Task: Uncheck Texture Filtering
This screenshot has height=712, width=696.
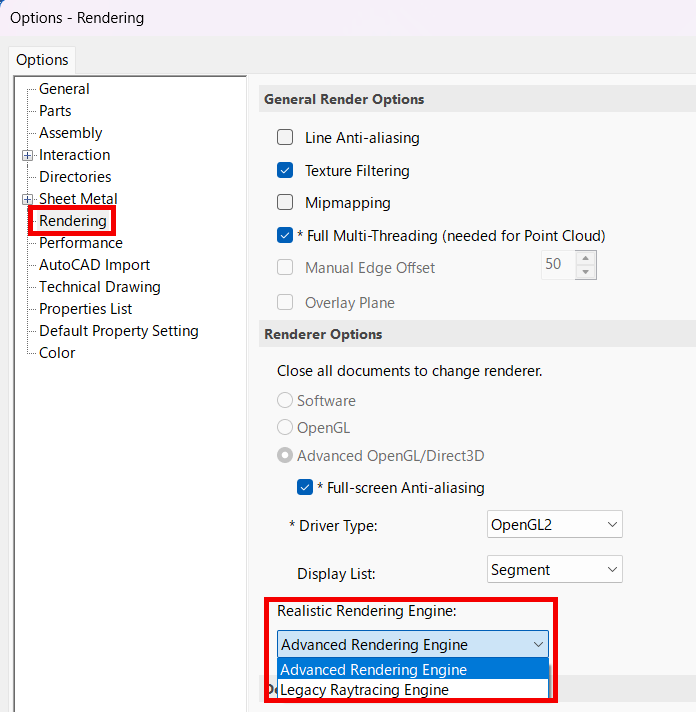Action: click(x=285, y=170)
